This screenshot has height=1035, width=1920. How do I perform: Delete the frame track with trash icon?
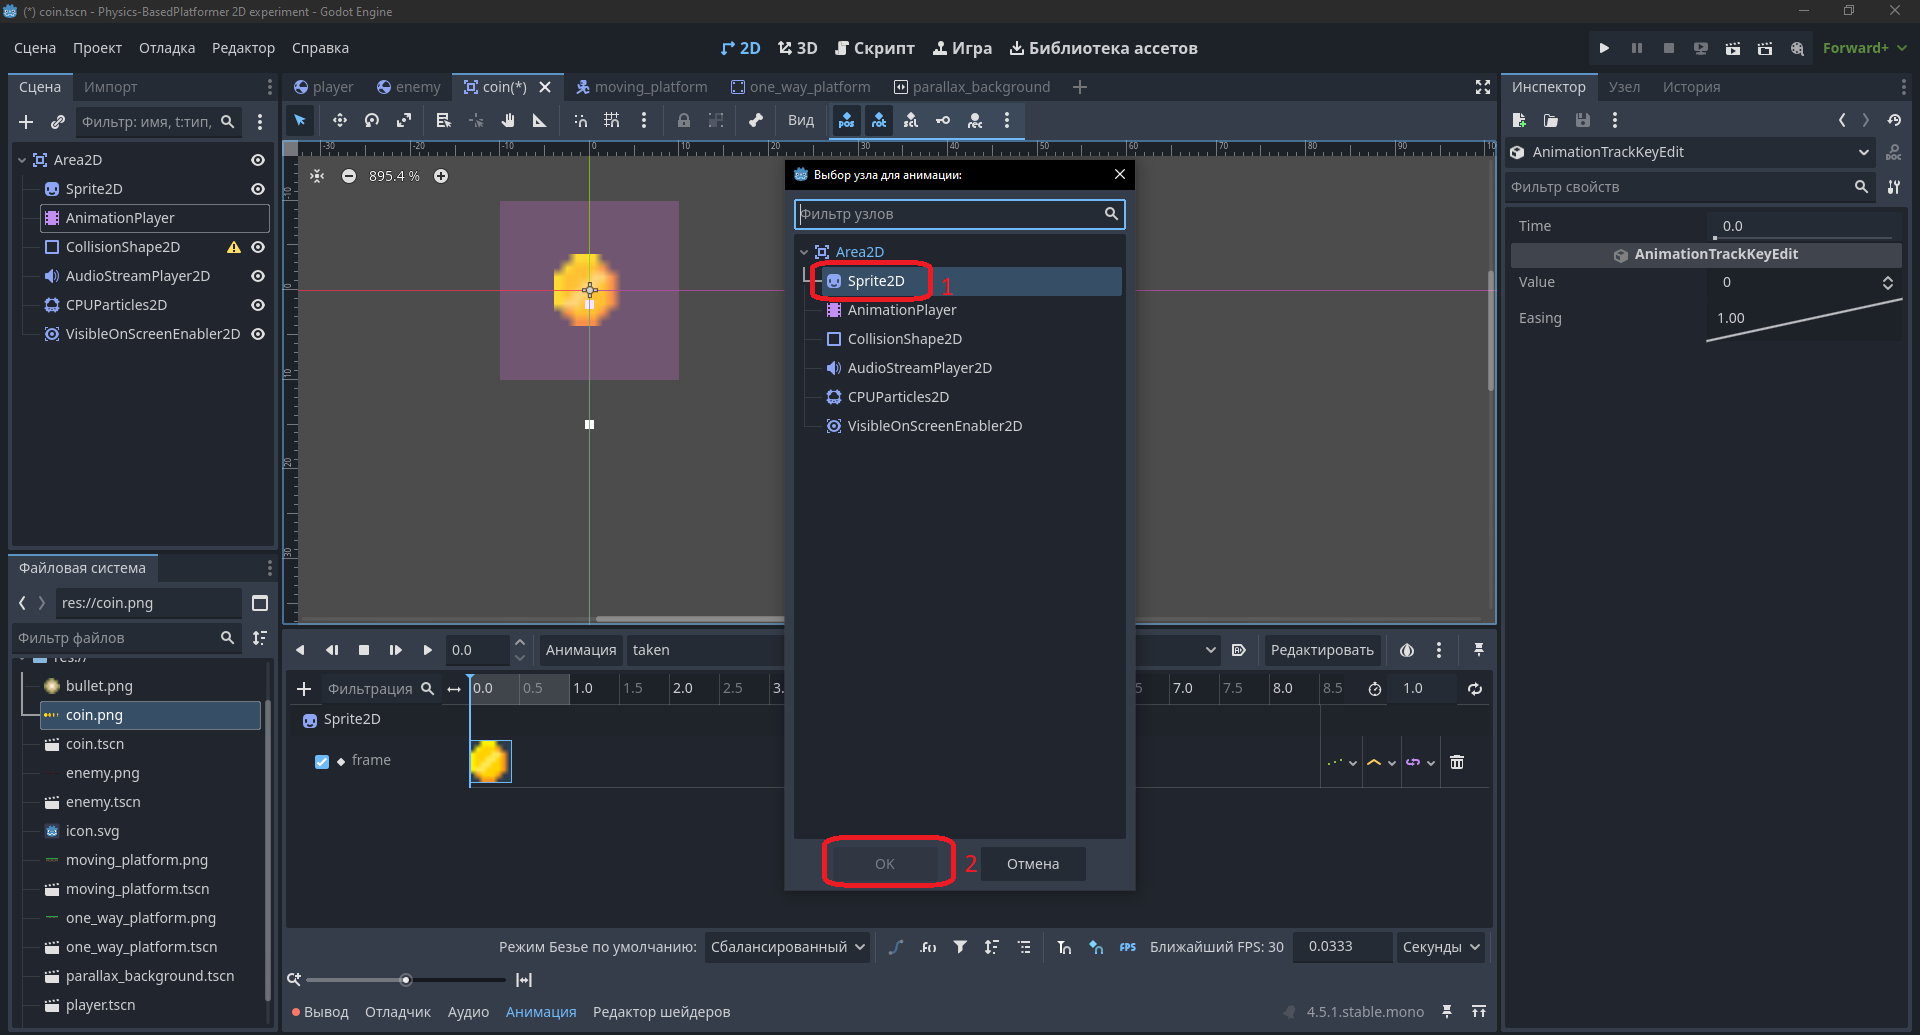click(x=1457, y=762)
